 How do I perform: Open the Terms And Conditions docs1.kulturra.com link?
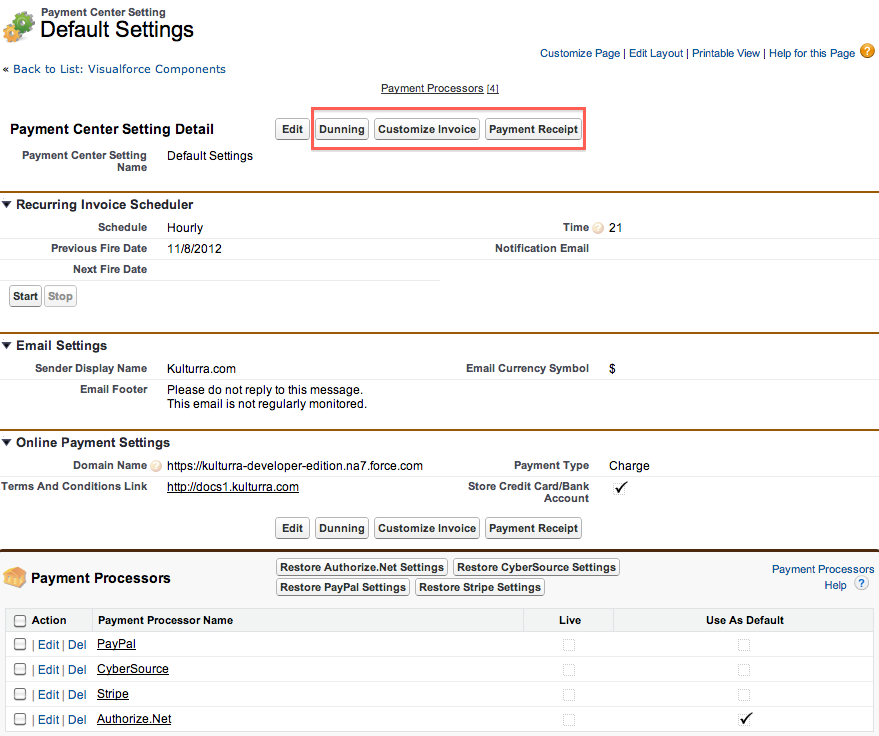[233, 487]
